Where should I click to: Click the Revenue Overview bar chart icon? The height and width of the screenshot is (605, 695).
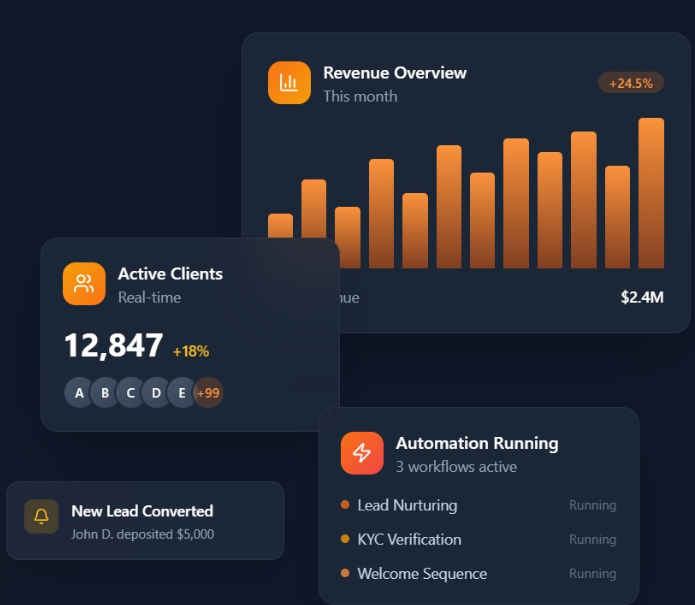289,83
